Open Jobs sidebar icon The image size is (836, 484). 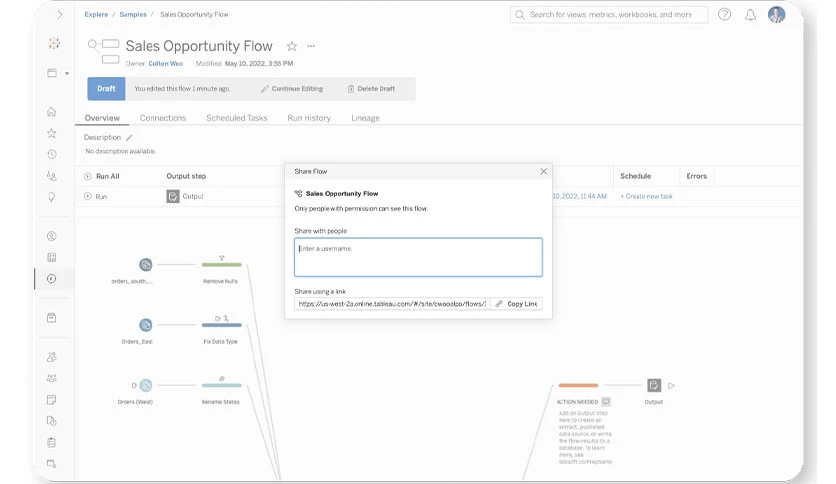point(52,421)
